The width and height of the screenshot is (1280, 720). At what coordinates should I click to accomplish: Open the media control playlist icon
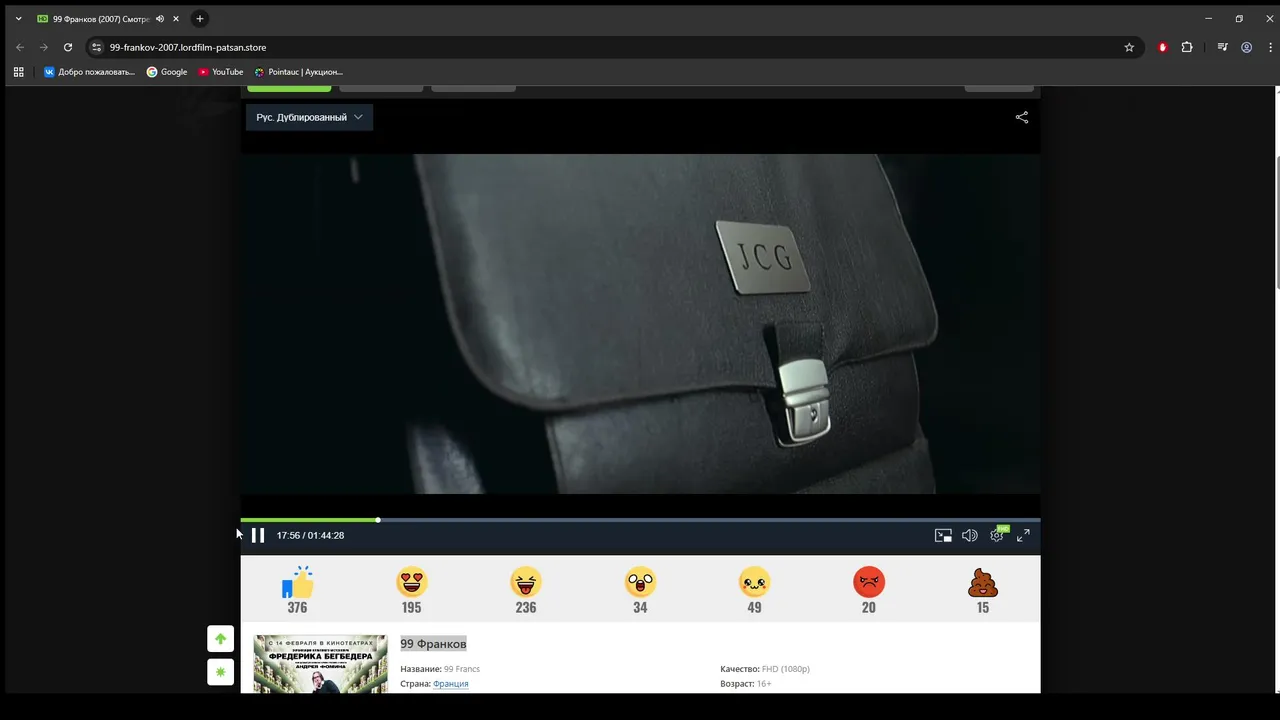pyautogui.click(x=1222, y=47)
